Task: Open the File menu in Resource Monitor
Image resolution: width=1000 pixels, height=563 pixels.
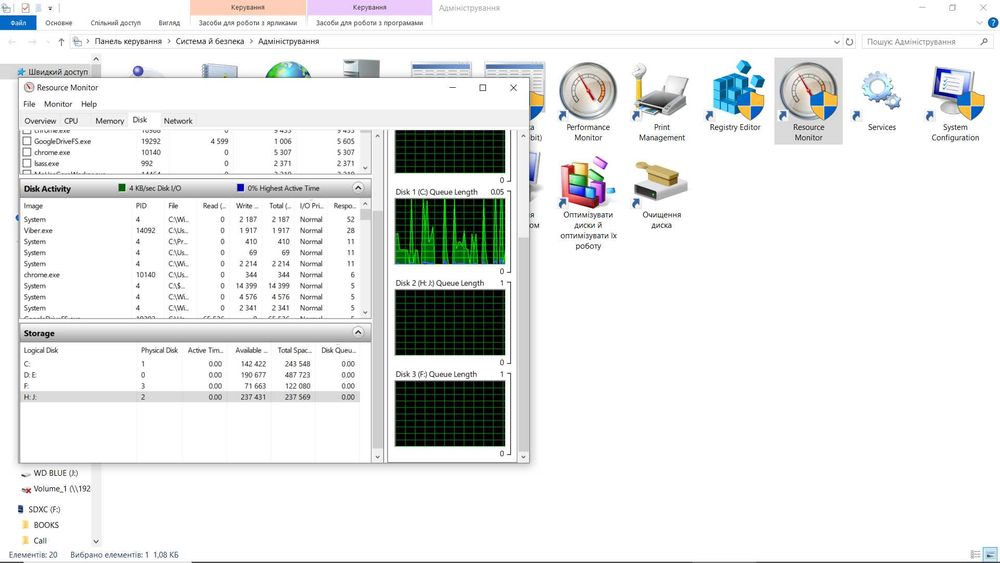Action: 29,104
